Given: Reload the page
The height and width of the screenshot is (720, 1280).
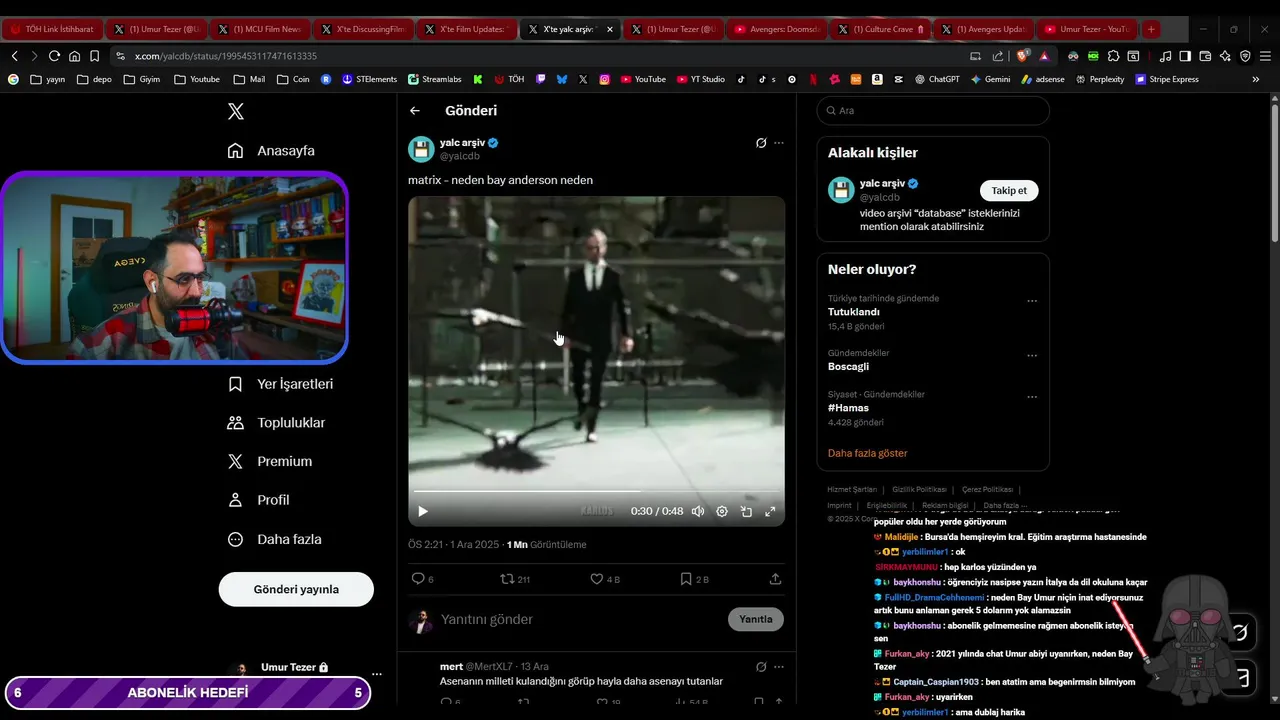Looking at the screenshot, I should [54, 56].
